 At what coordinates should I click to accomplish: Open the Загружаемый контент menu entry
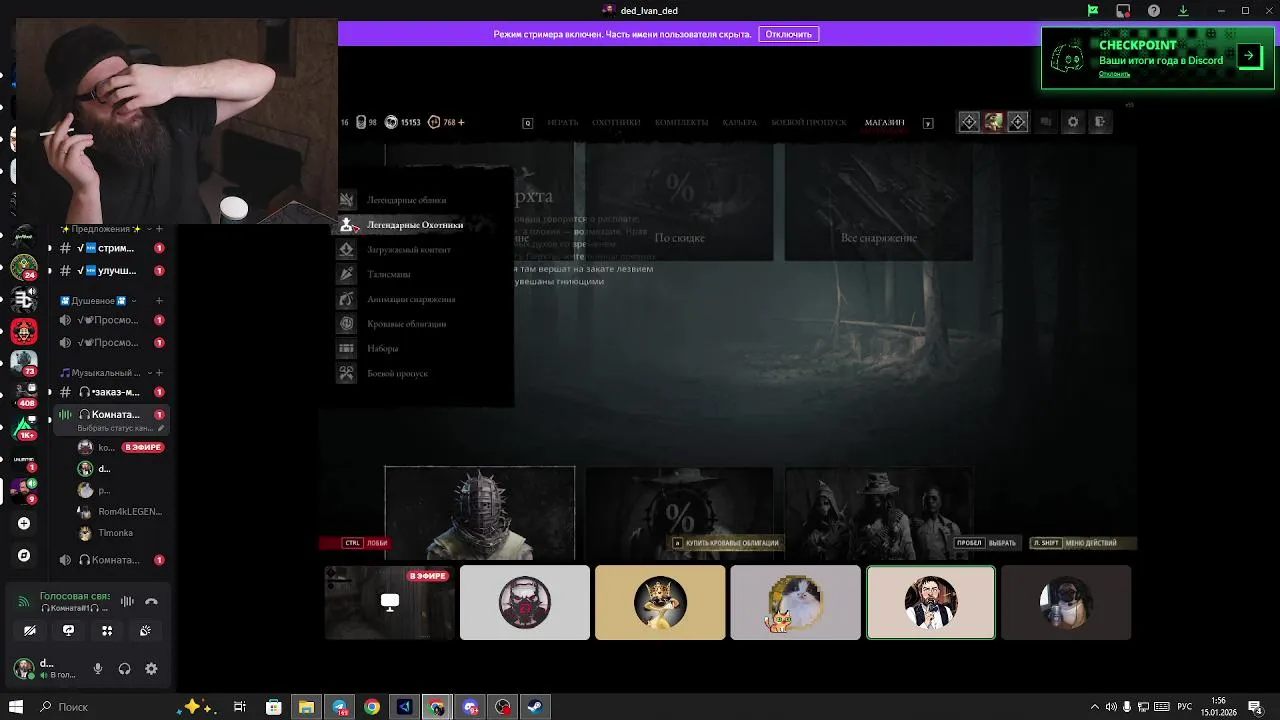click(409, 250)
